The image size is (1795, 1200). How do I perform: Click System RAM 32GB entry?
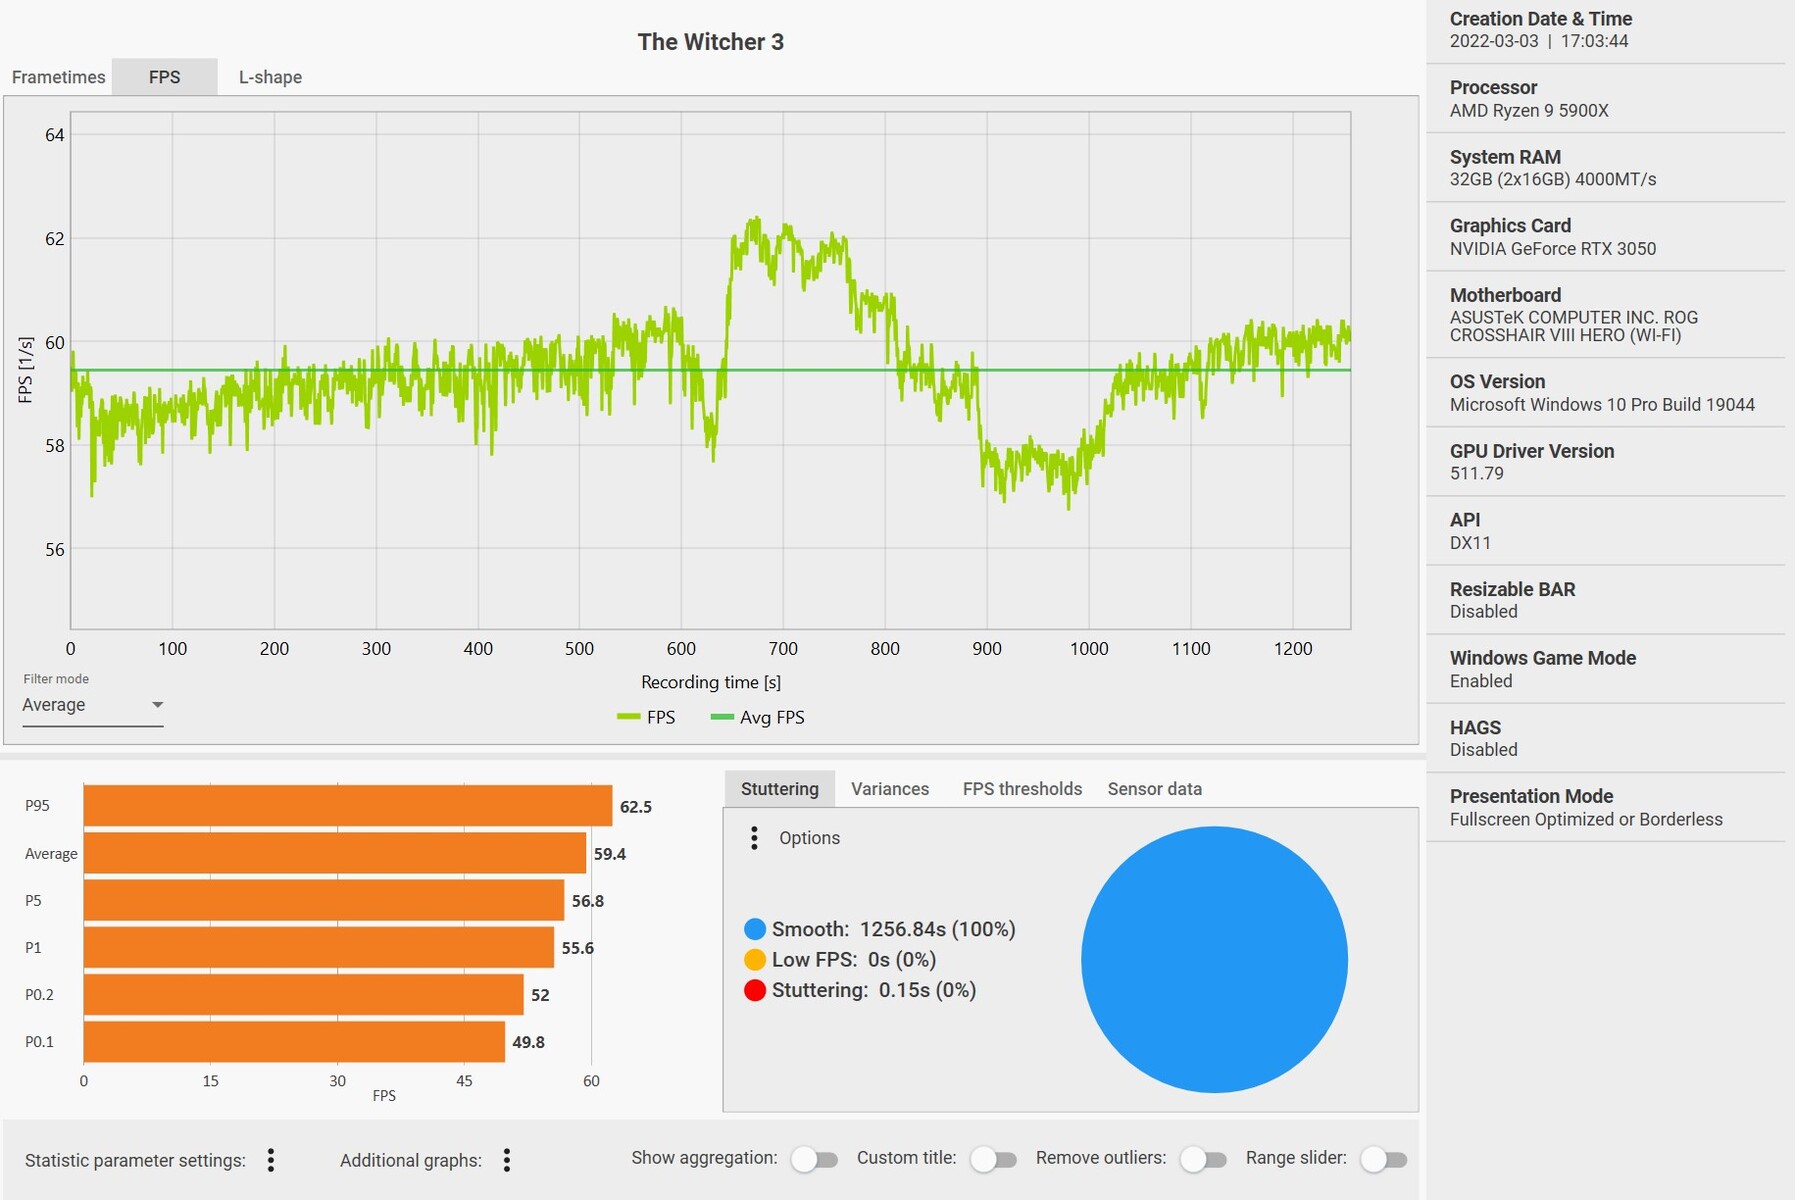coord(1606,168)
